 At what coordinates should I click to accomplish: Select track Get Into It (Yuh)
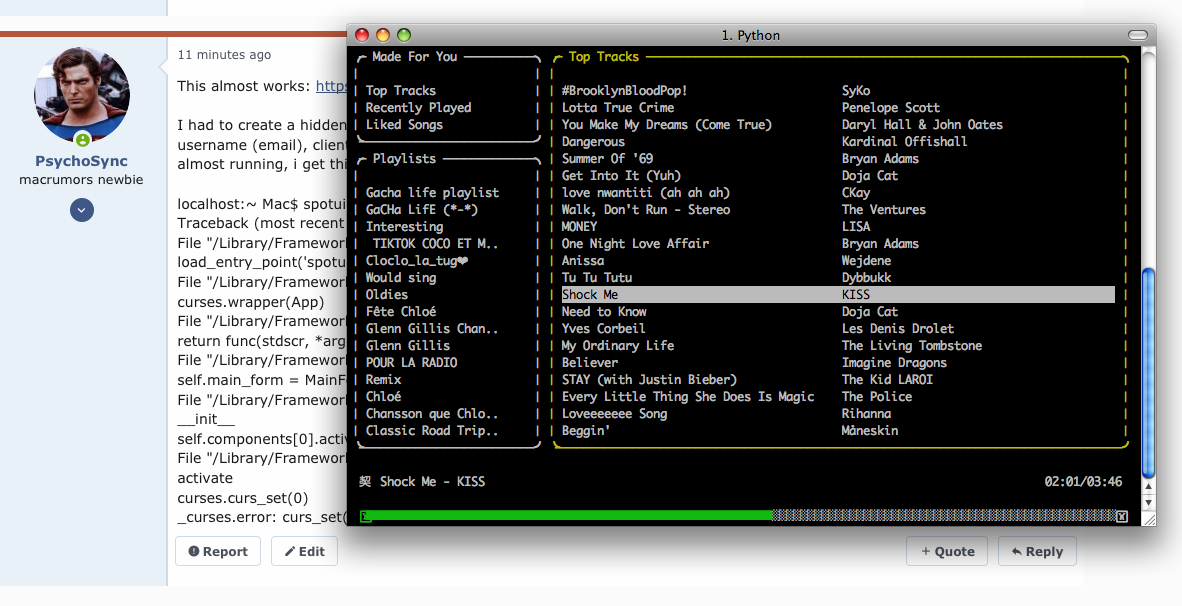(621, 176)
